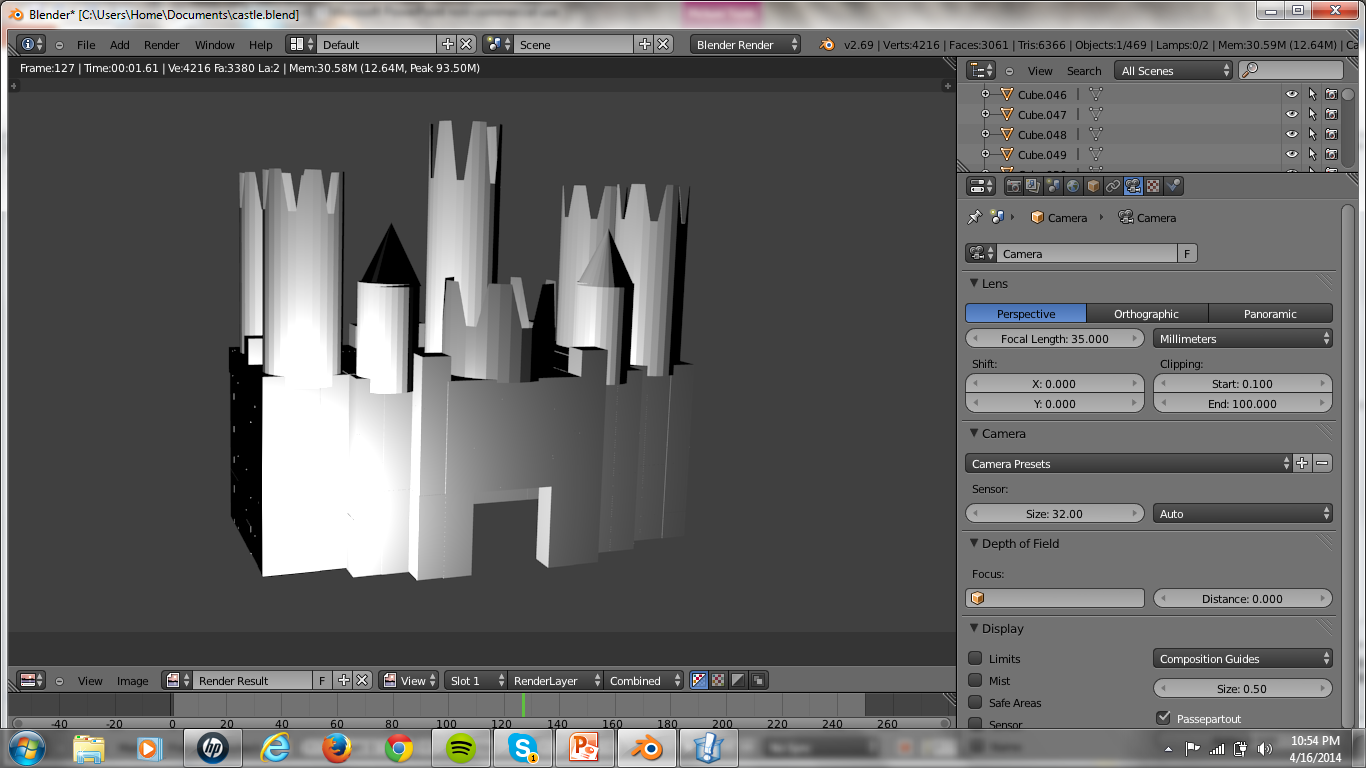
Task: Select the Render Layers properties tab
Action: tap(1033, 186)
